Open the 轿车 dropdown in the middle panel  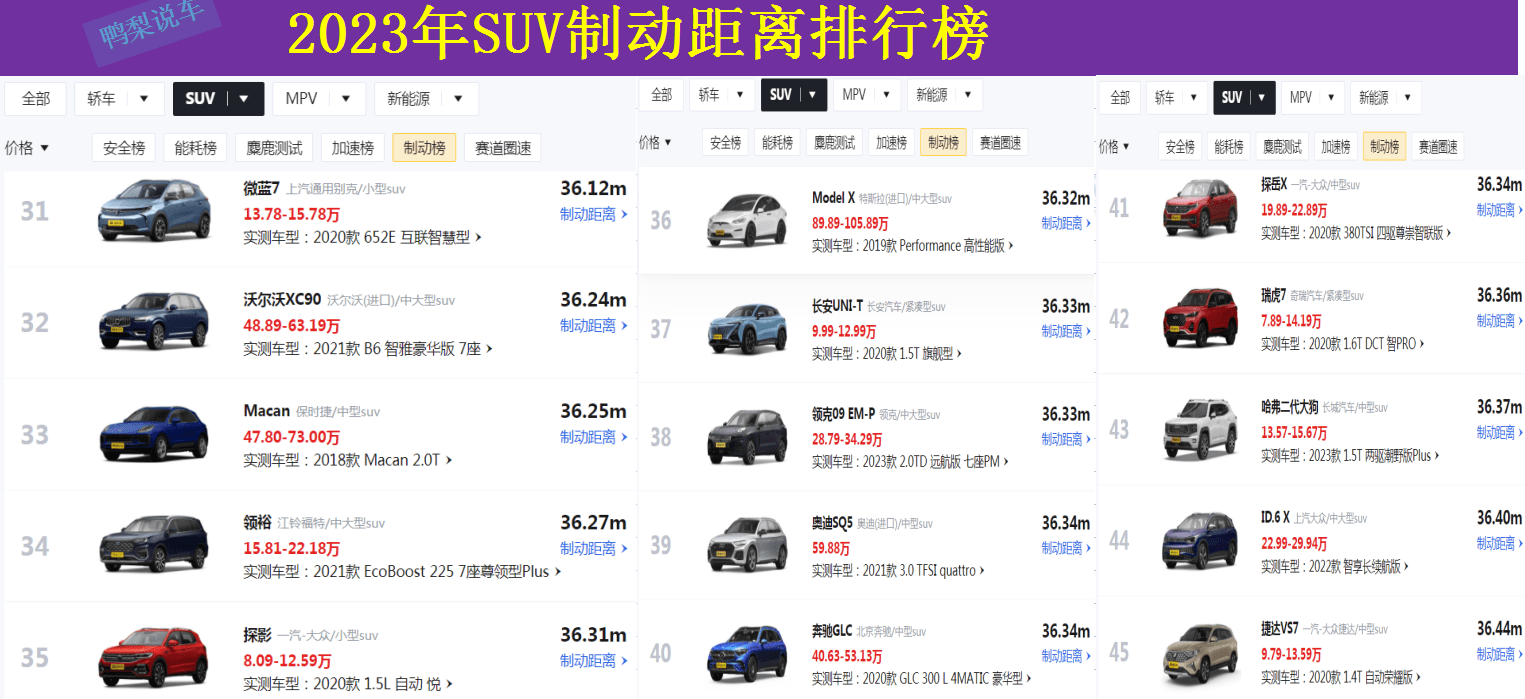[722, 95]
